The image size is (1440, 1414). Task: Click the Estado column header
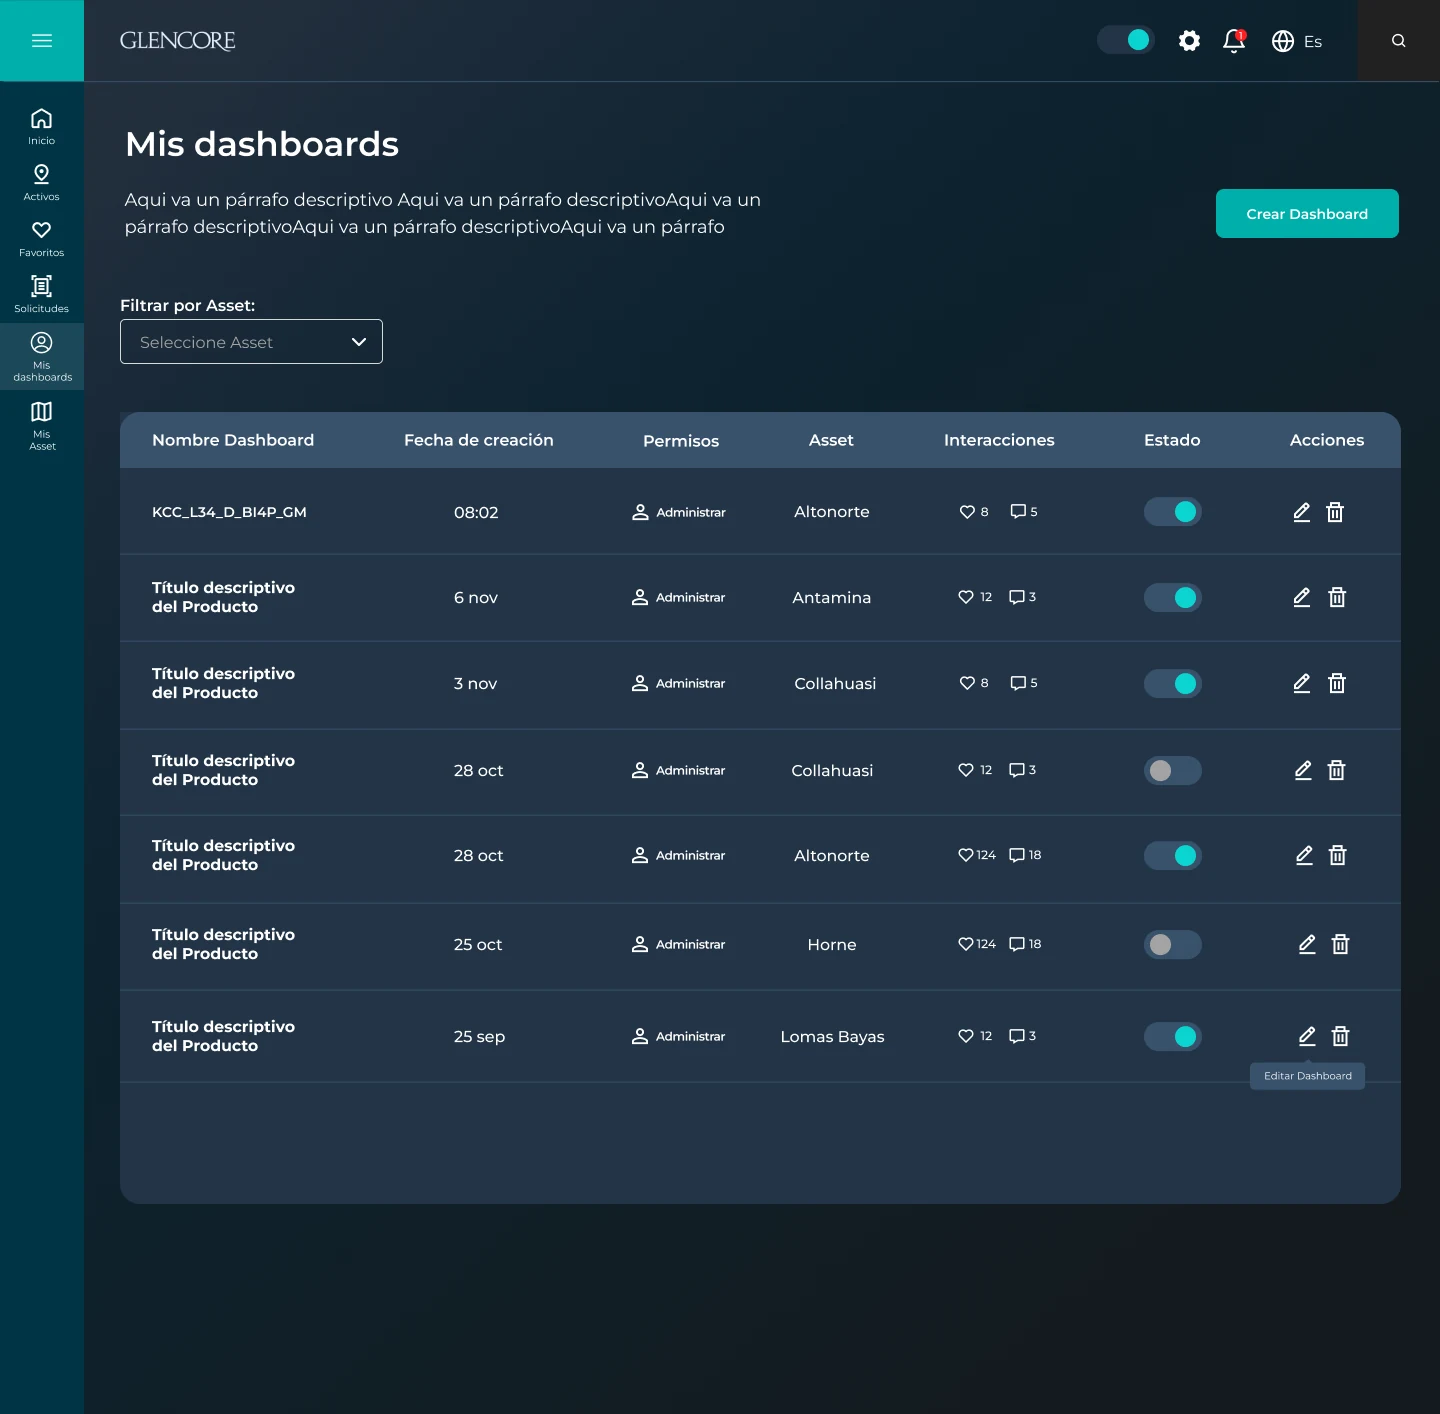(x=1172, y=440)
